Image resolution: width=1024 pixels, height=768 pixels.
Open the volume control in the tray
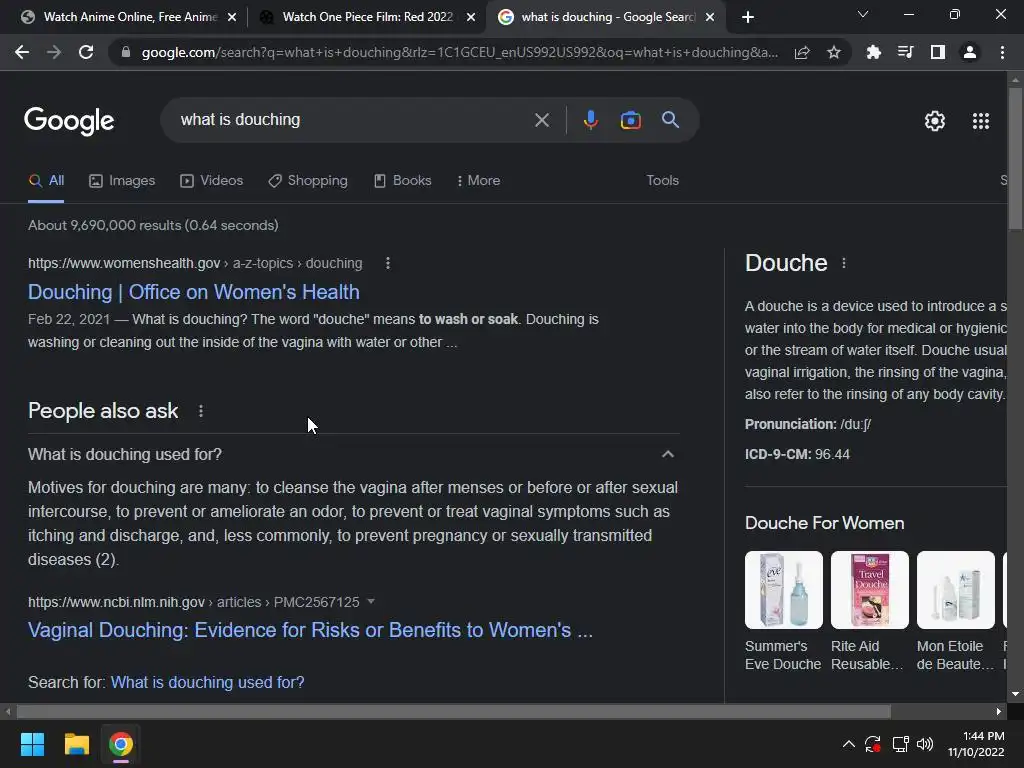(x=925, y=744)
